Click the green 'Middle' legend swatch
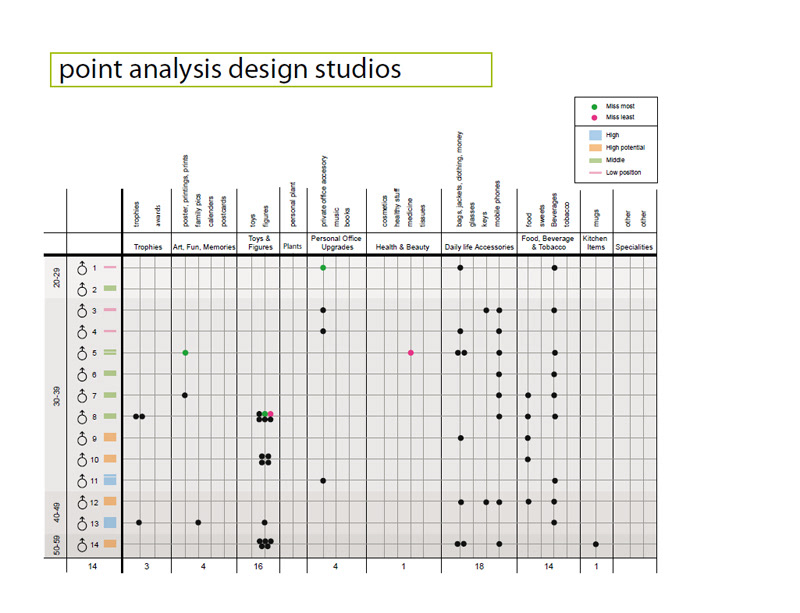 tap(595, 160)
